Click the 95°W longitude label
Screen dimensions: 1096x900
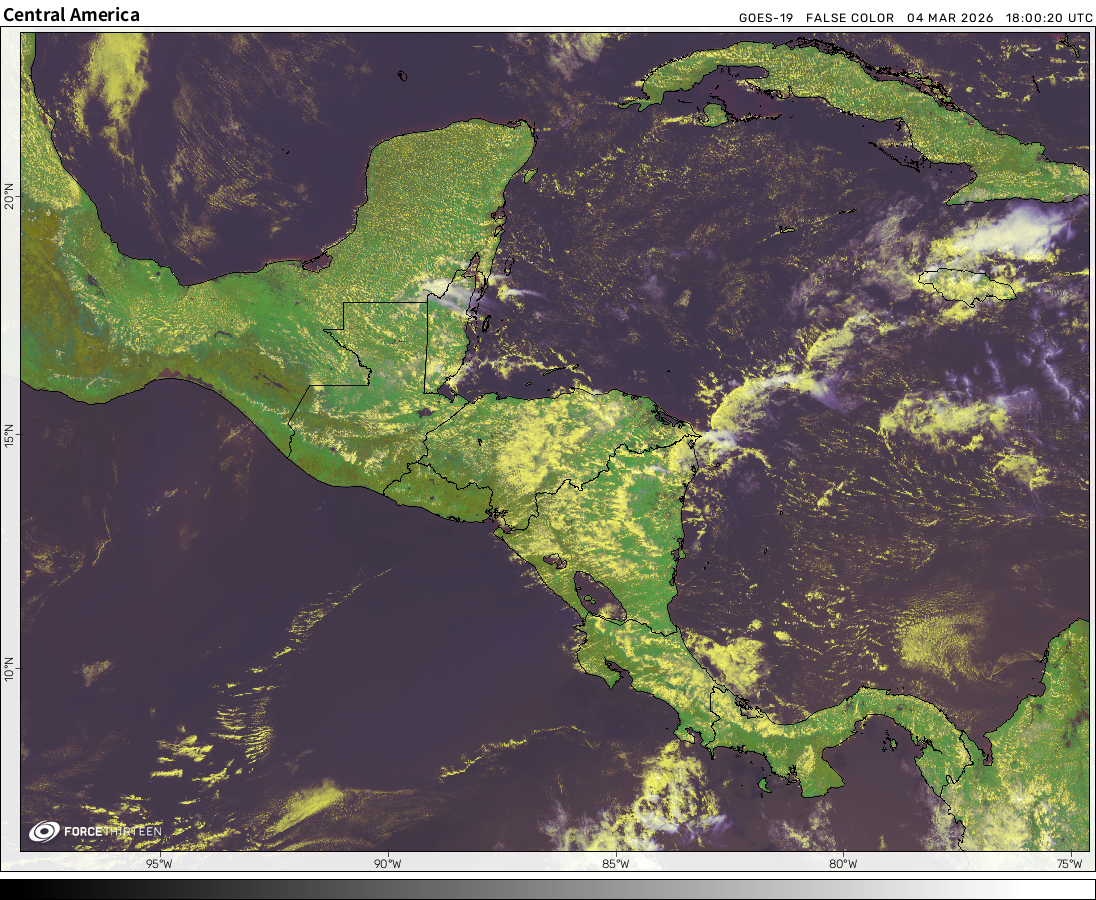pos(159,864)
